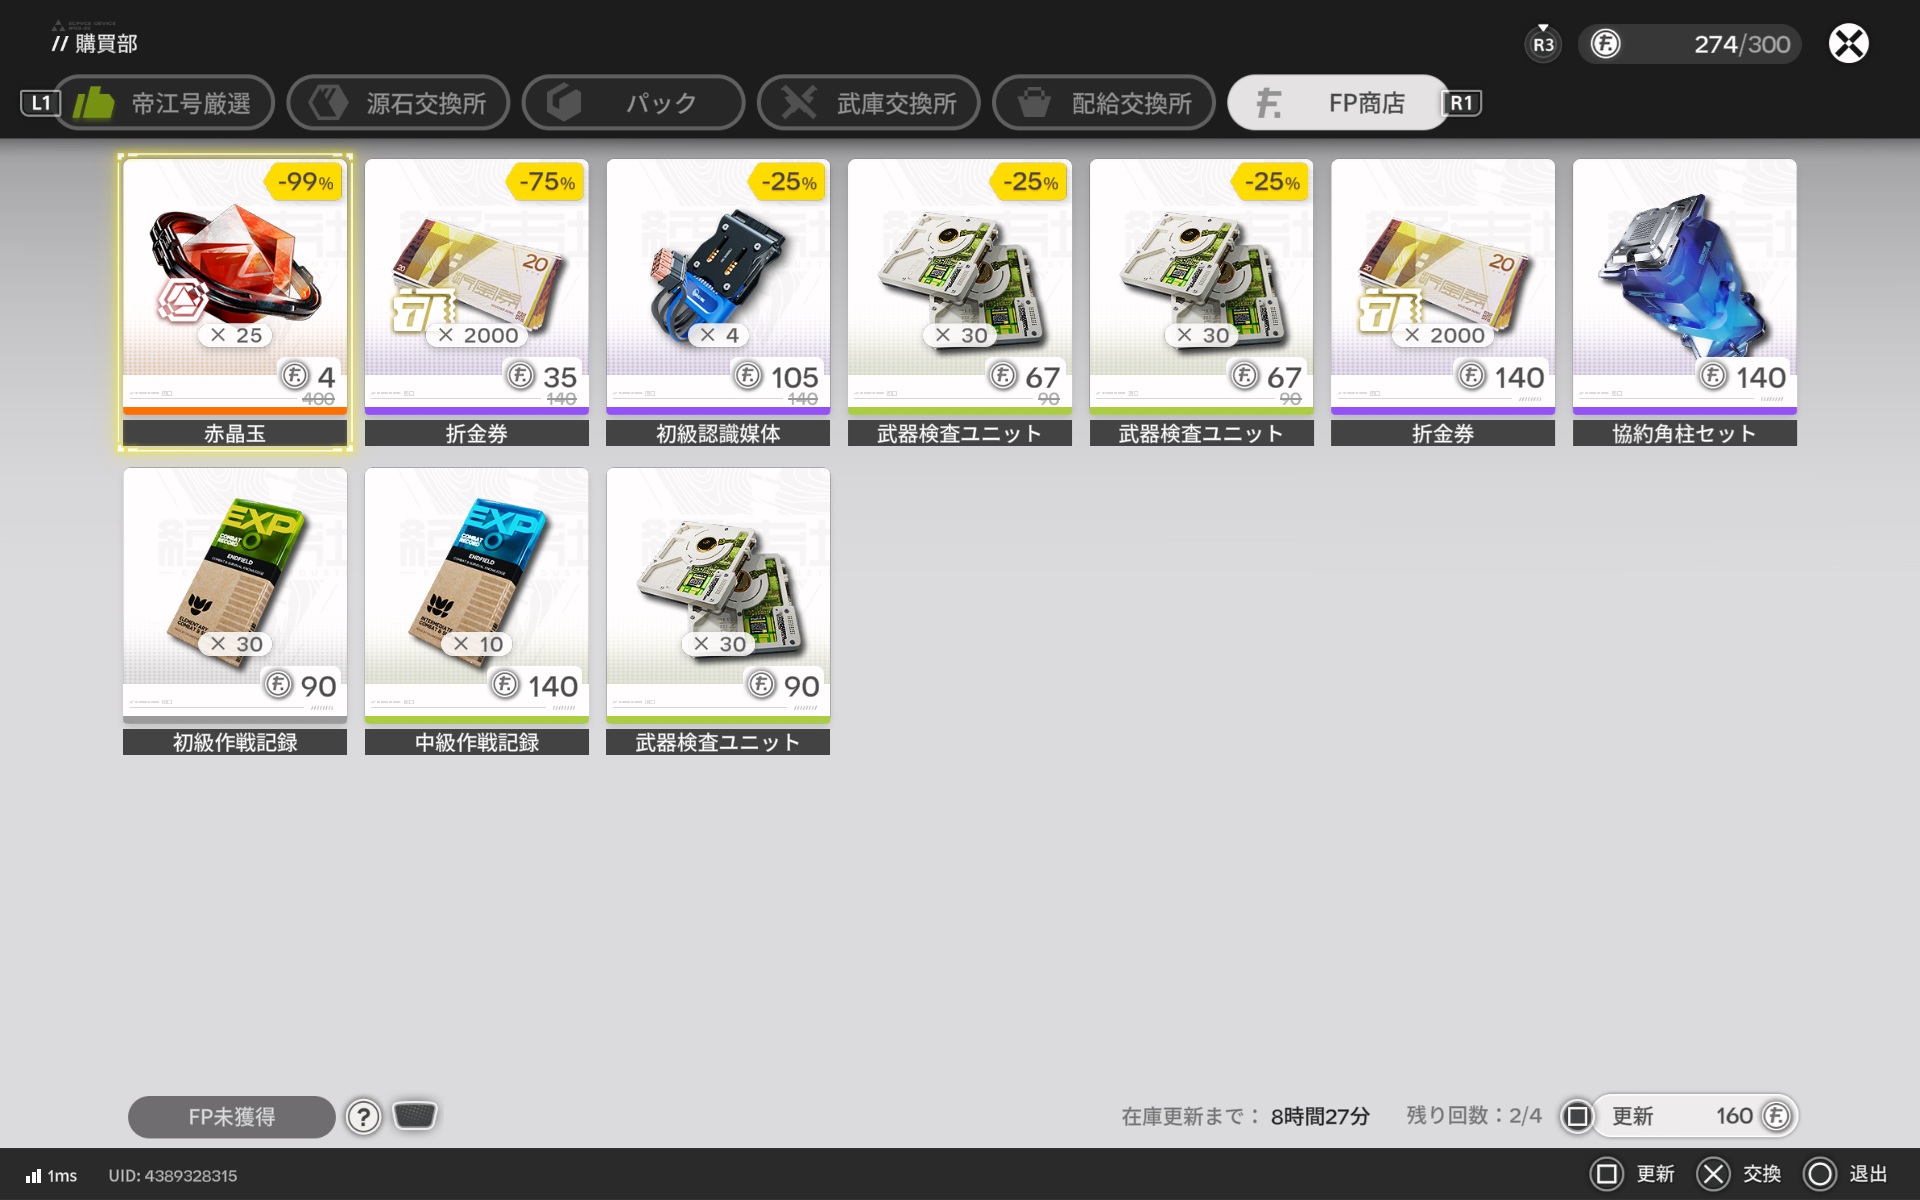Close the shop with the X icon
Screen dimensions: 1920x1200
tap(1848, 44)
